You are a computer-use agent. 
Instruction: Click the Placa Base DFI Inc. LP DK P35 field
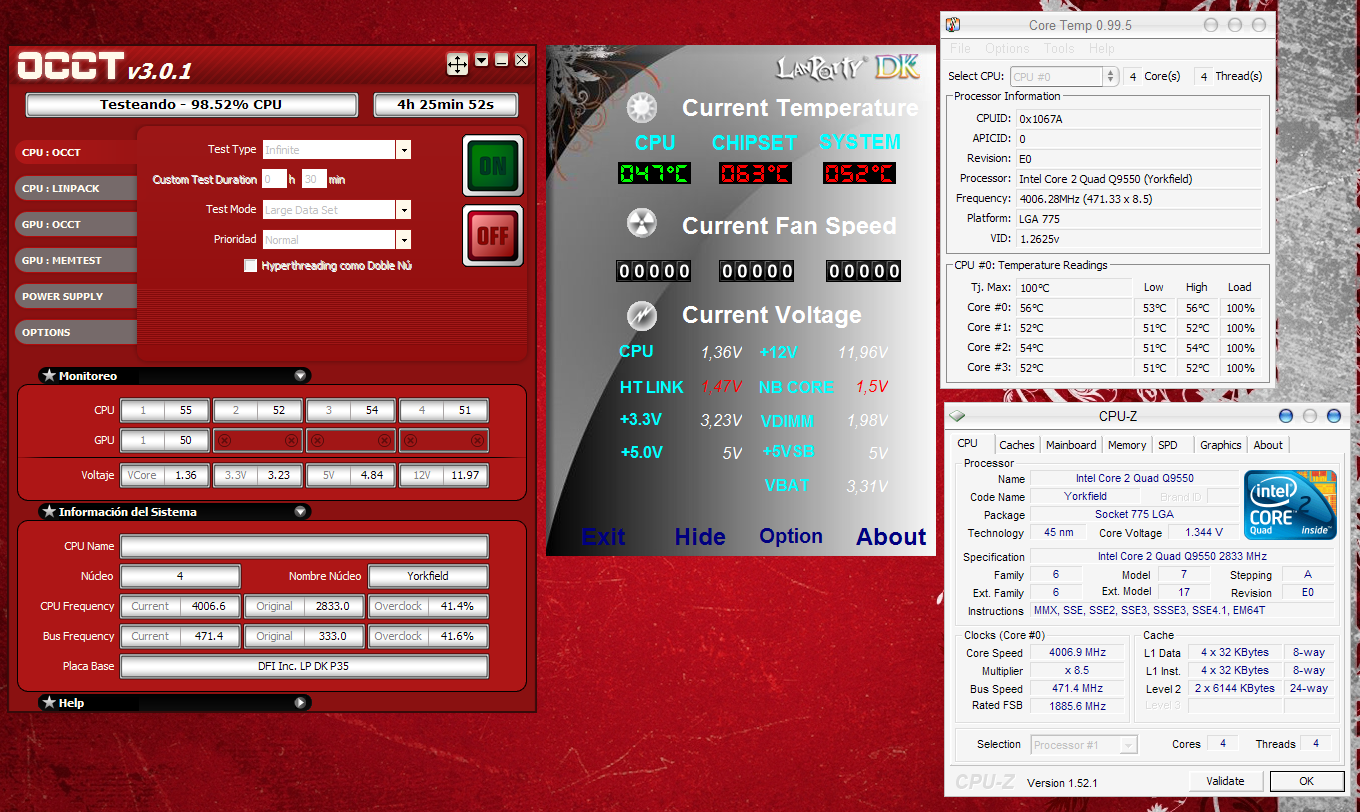pyautogui.click(x=304, y=666)
